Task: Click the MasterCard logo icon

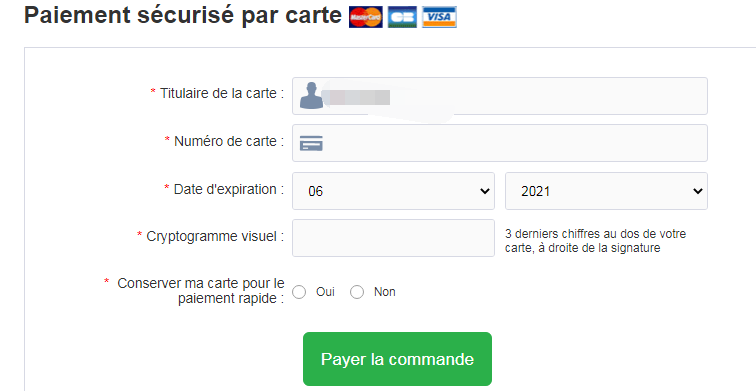Action: coord(365,17)
